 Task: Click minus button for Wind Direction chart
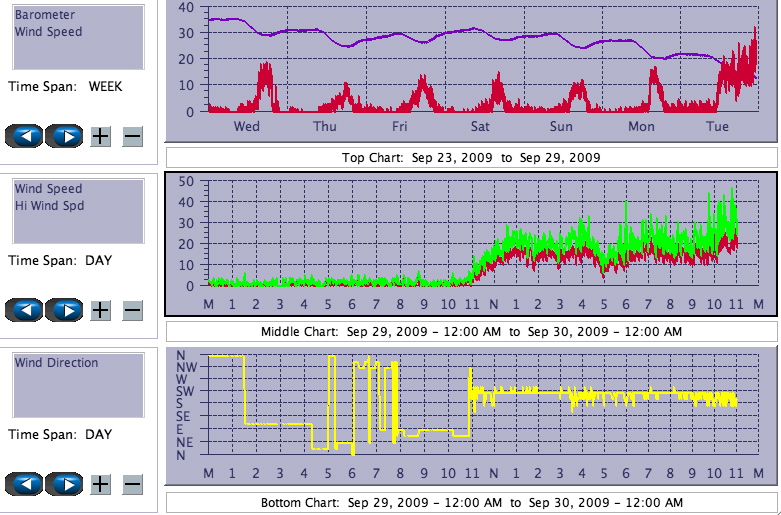coord(132,484)
